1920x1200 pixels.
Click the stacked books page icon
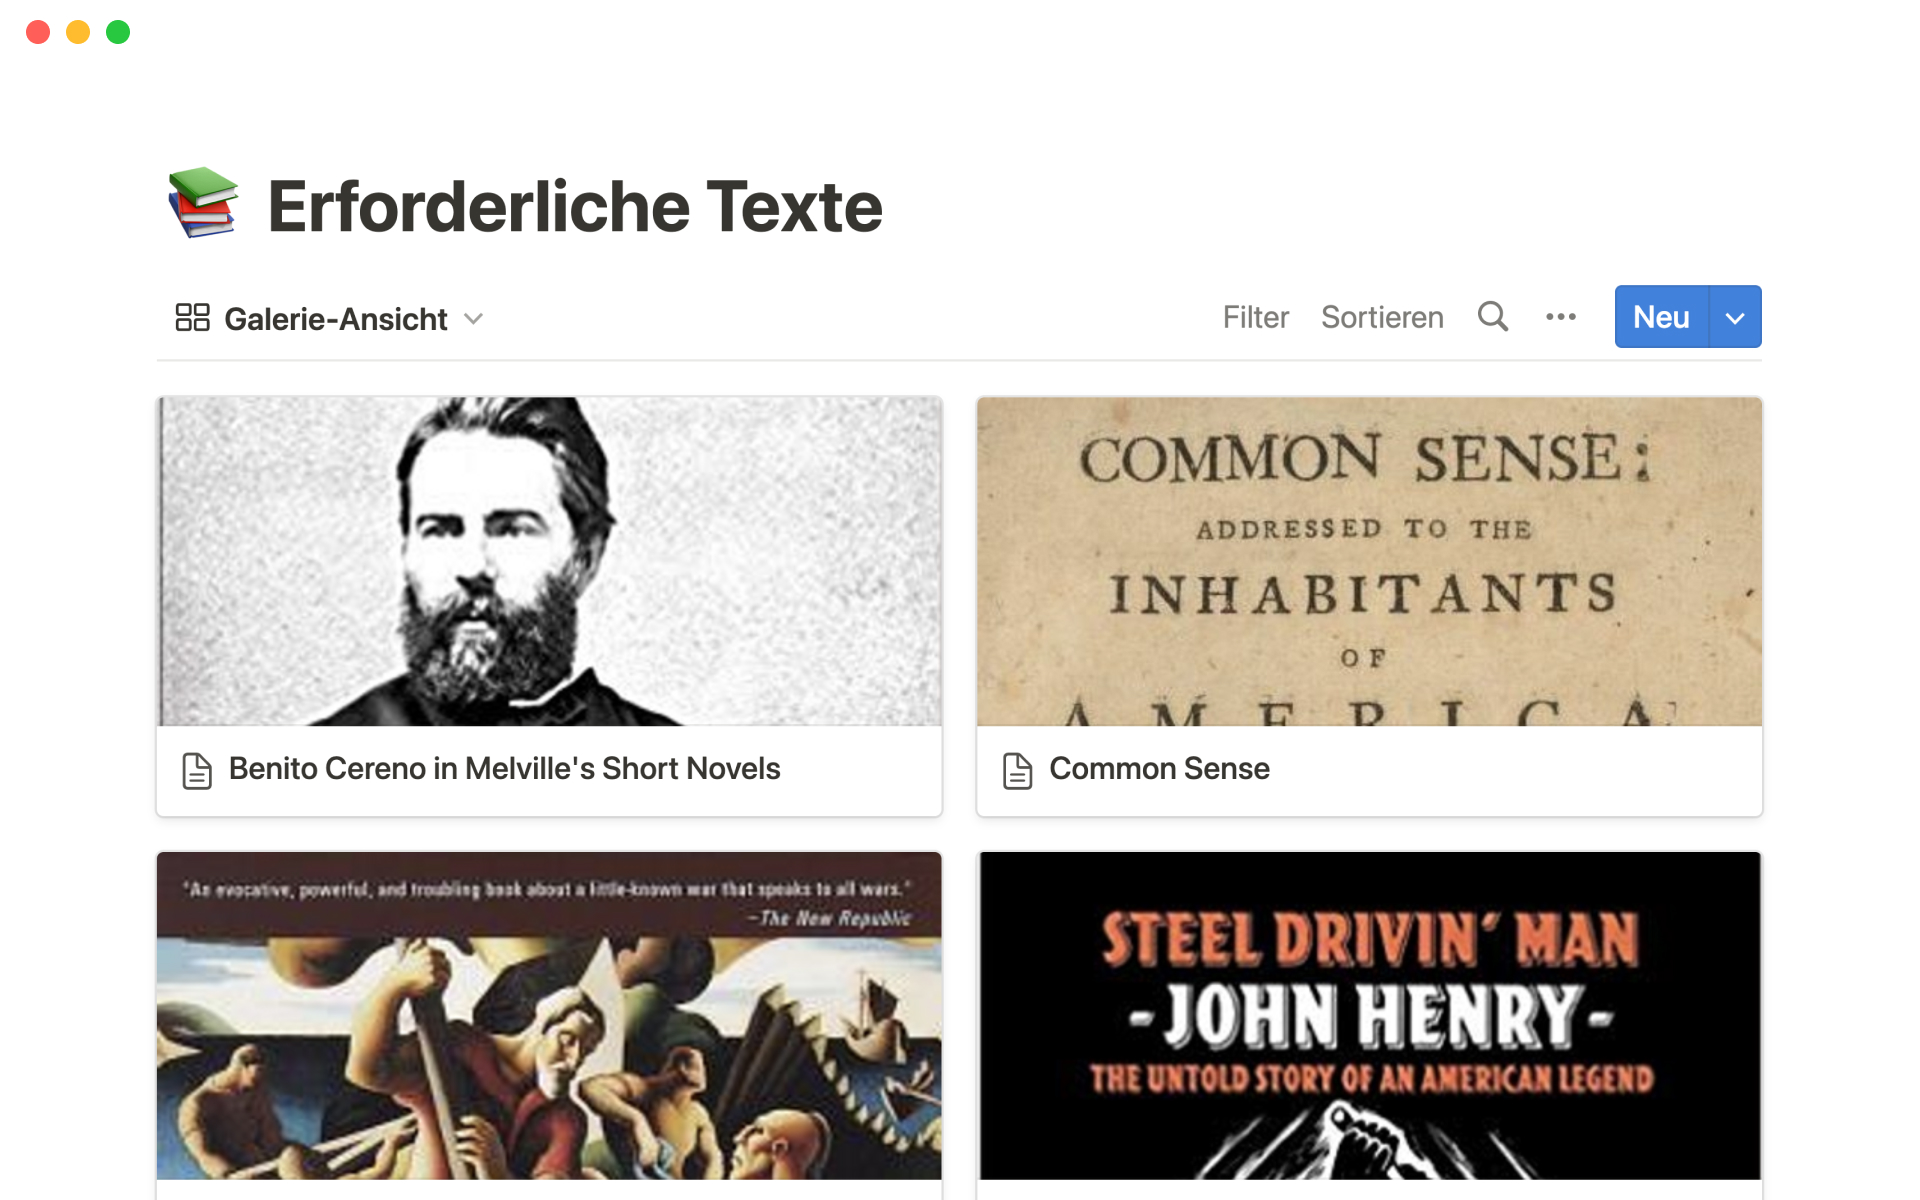(x=203, y=202)
